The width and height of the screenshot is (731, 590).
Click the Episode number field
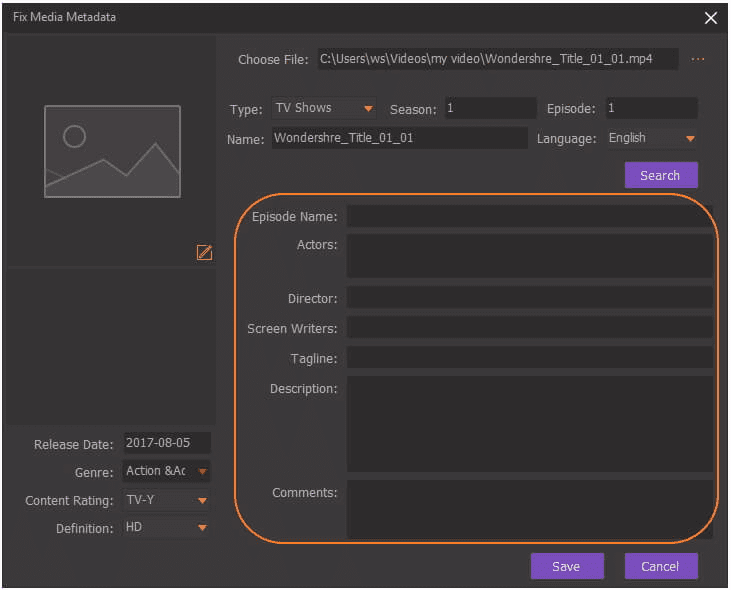(x=650, y=108)
